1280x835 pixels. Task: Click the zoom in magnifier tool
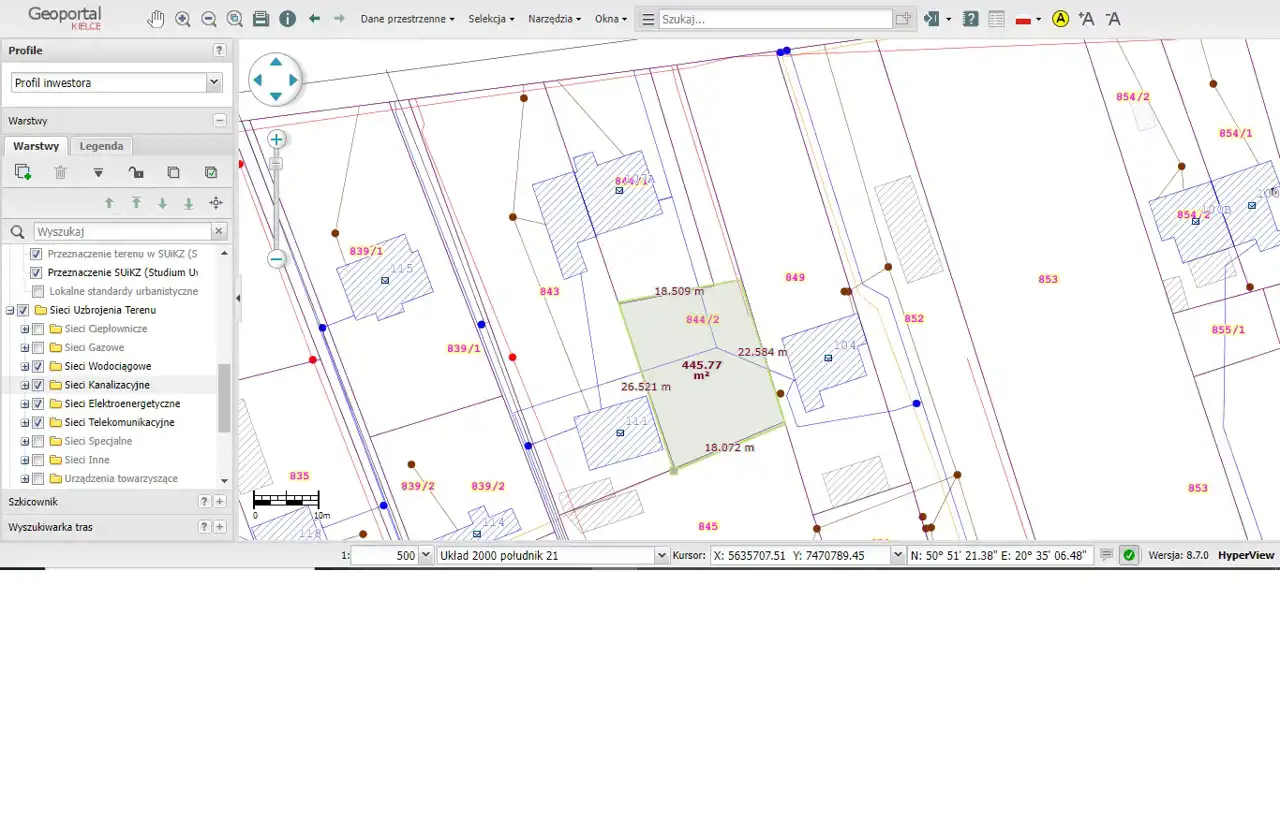(183, 19)
